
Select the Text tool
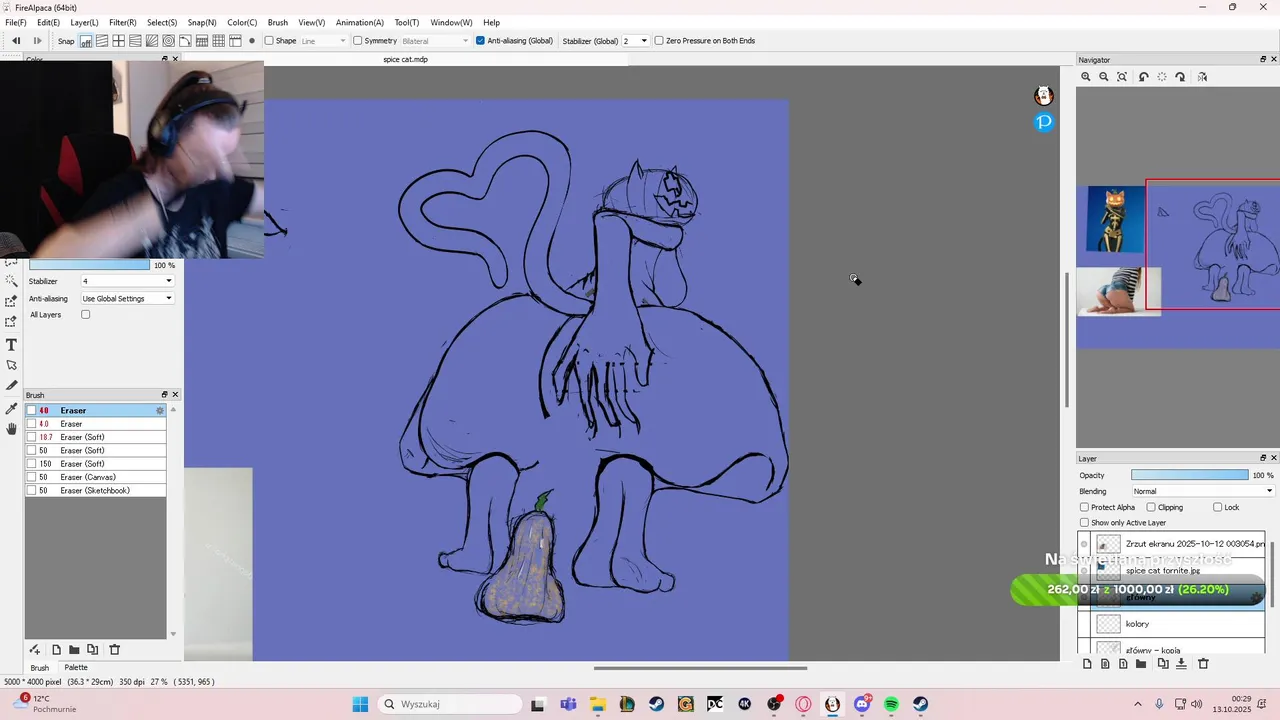11,345
